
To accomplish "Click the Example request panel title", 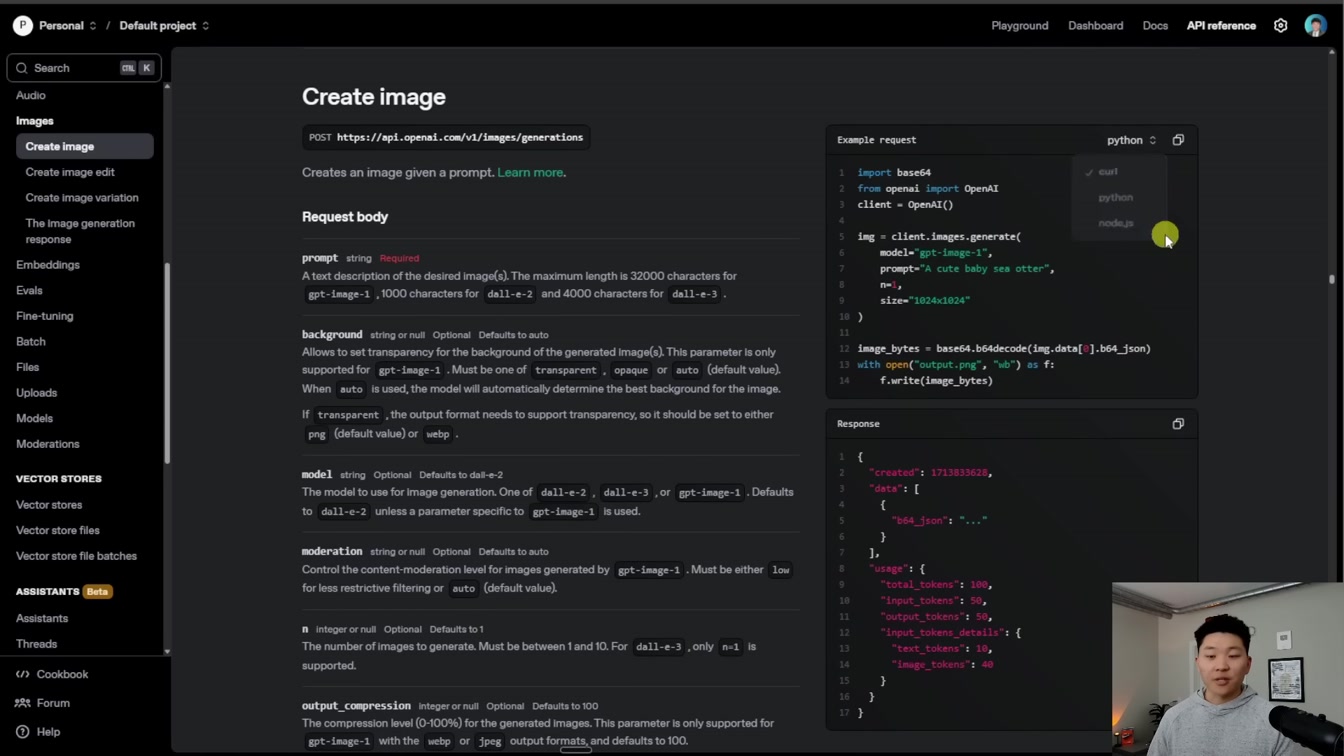I will click(876, 140).
